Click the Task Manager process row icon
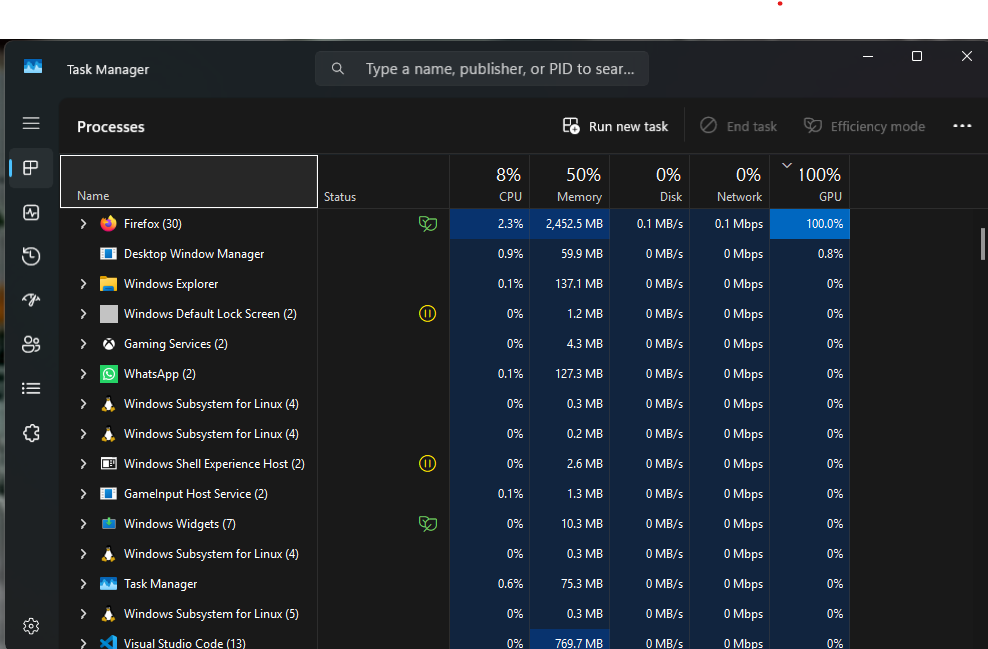The width and height of the screenshot is (988, 649). 108,584
